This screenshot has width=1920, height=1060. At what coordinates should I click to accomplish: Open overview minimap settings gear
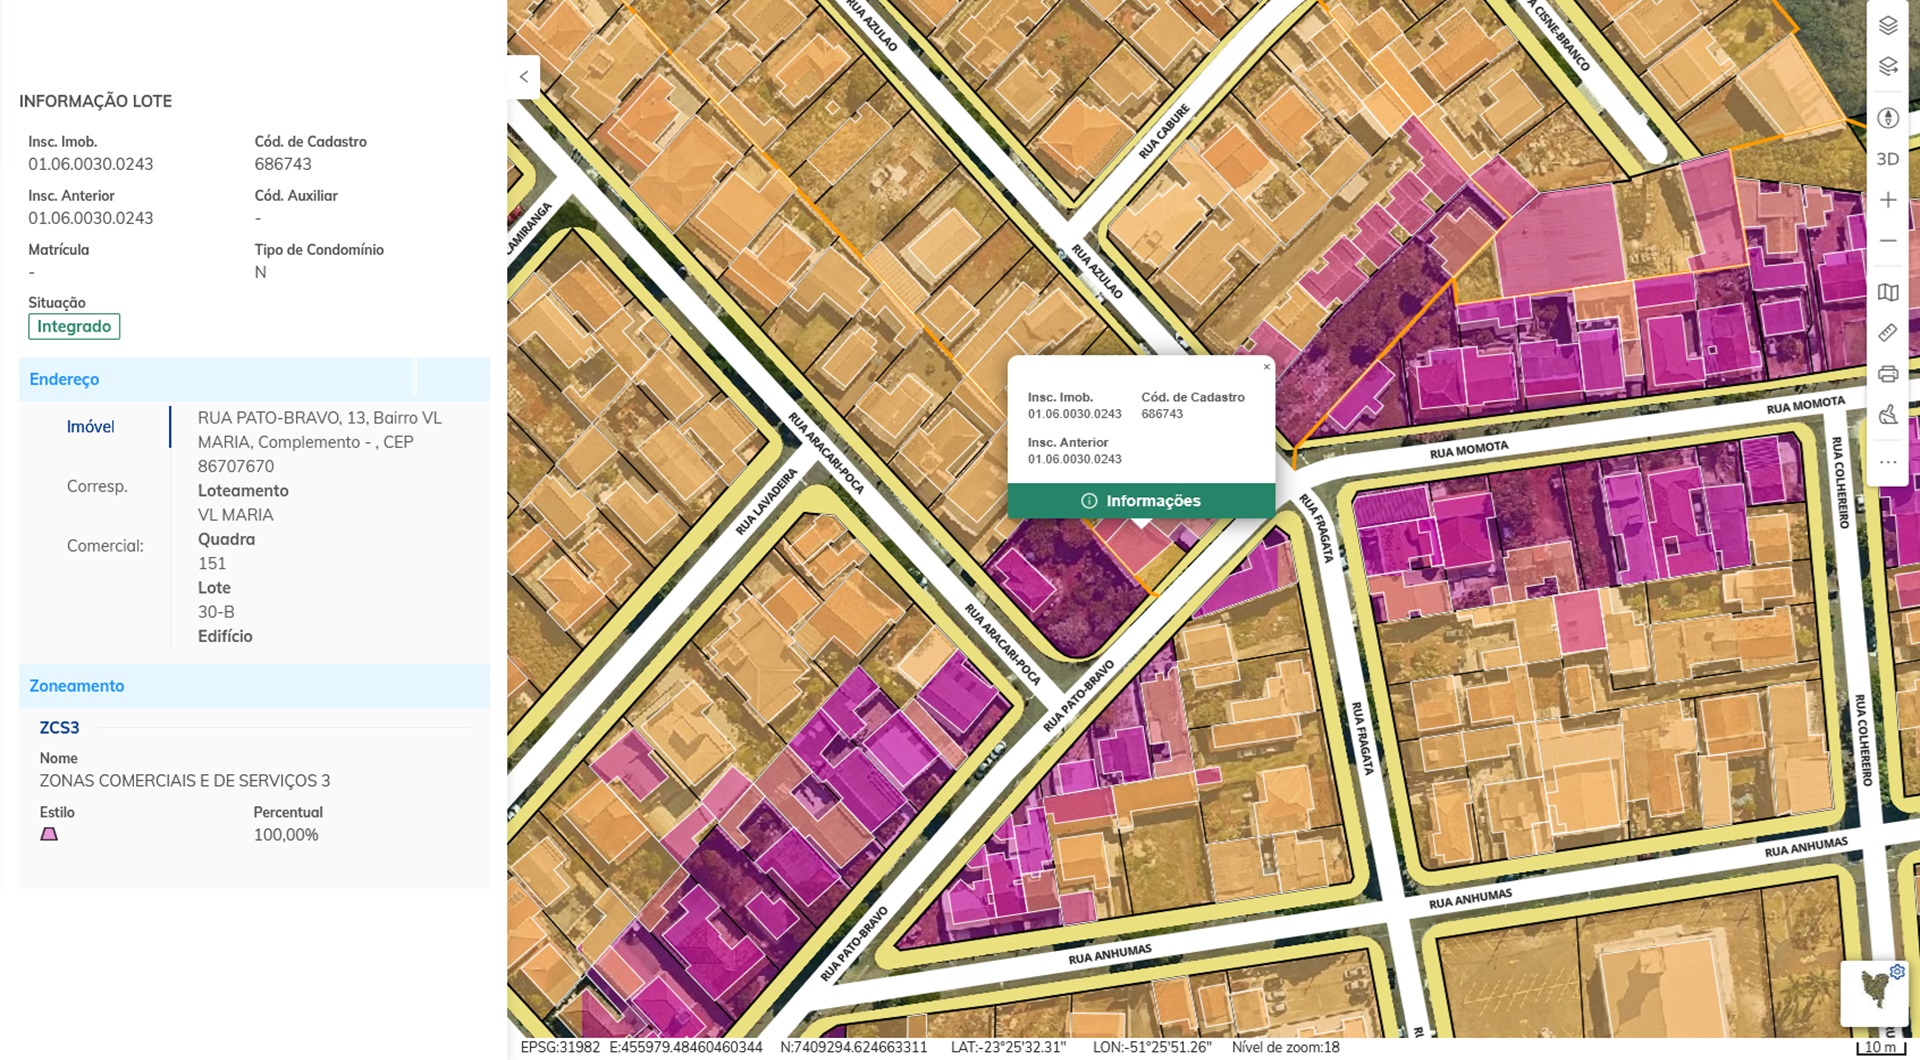[x=1897, y=971]
